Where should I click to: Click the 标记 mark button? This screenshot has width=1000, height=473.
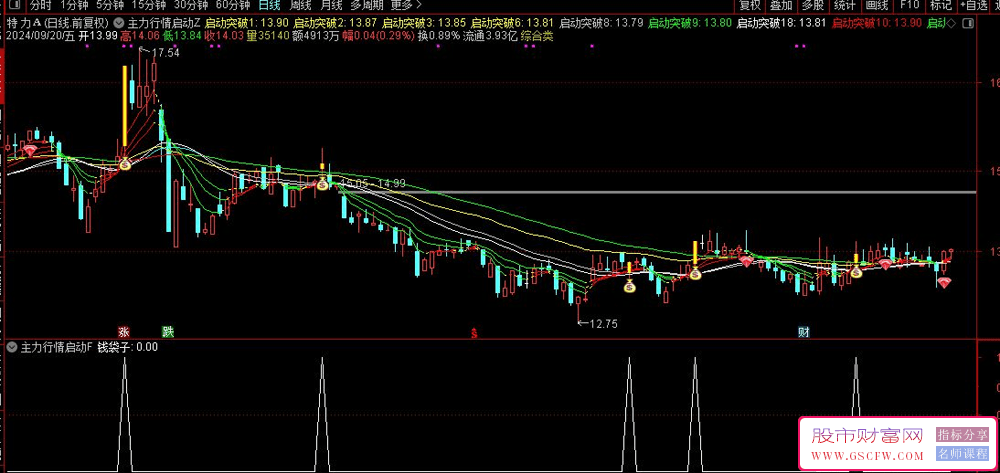[x=941, y=5]
